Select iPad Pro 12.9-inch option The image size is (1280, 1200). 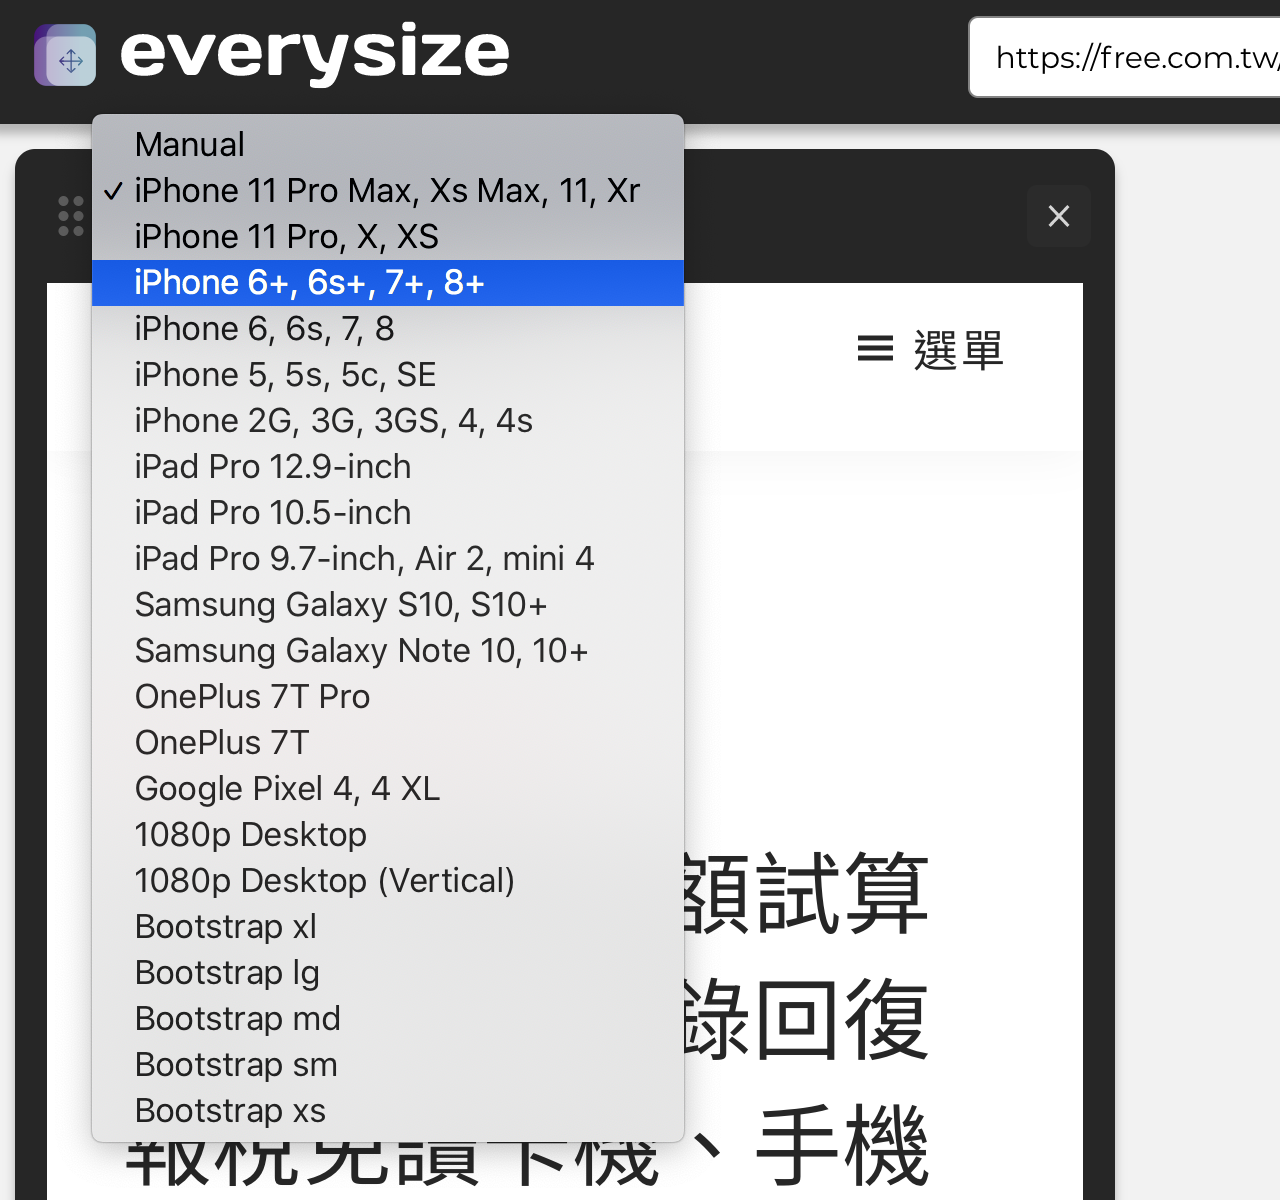point(388,467)
